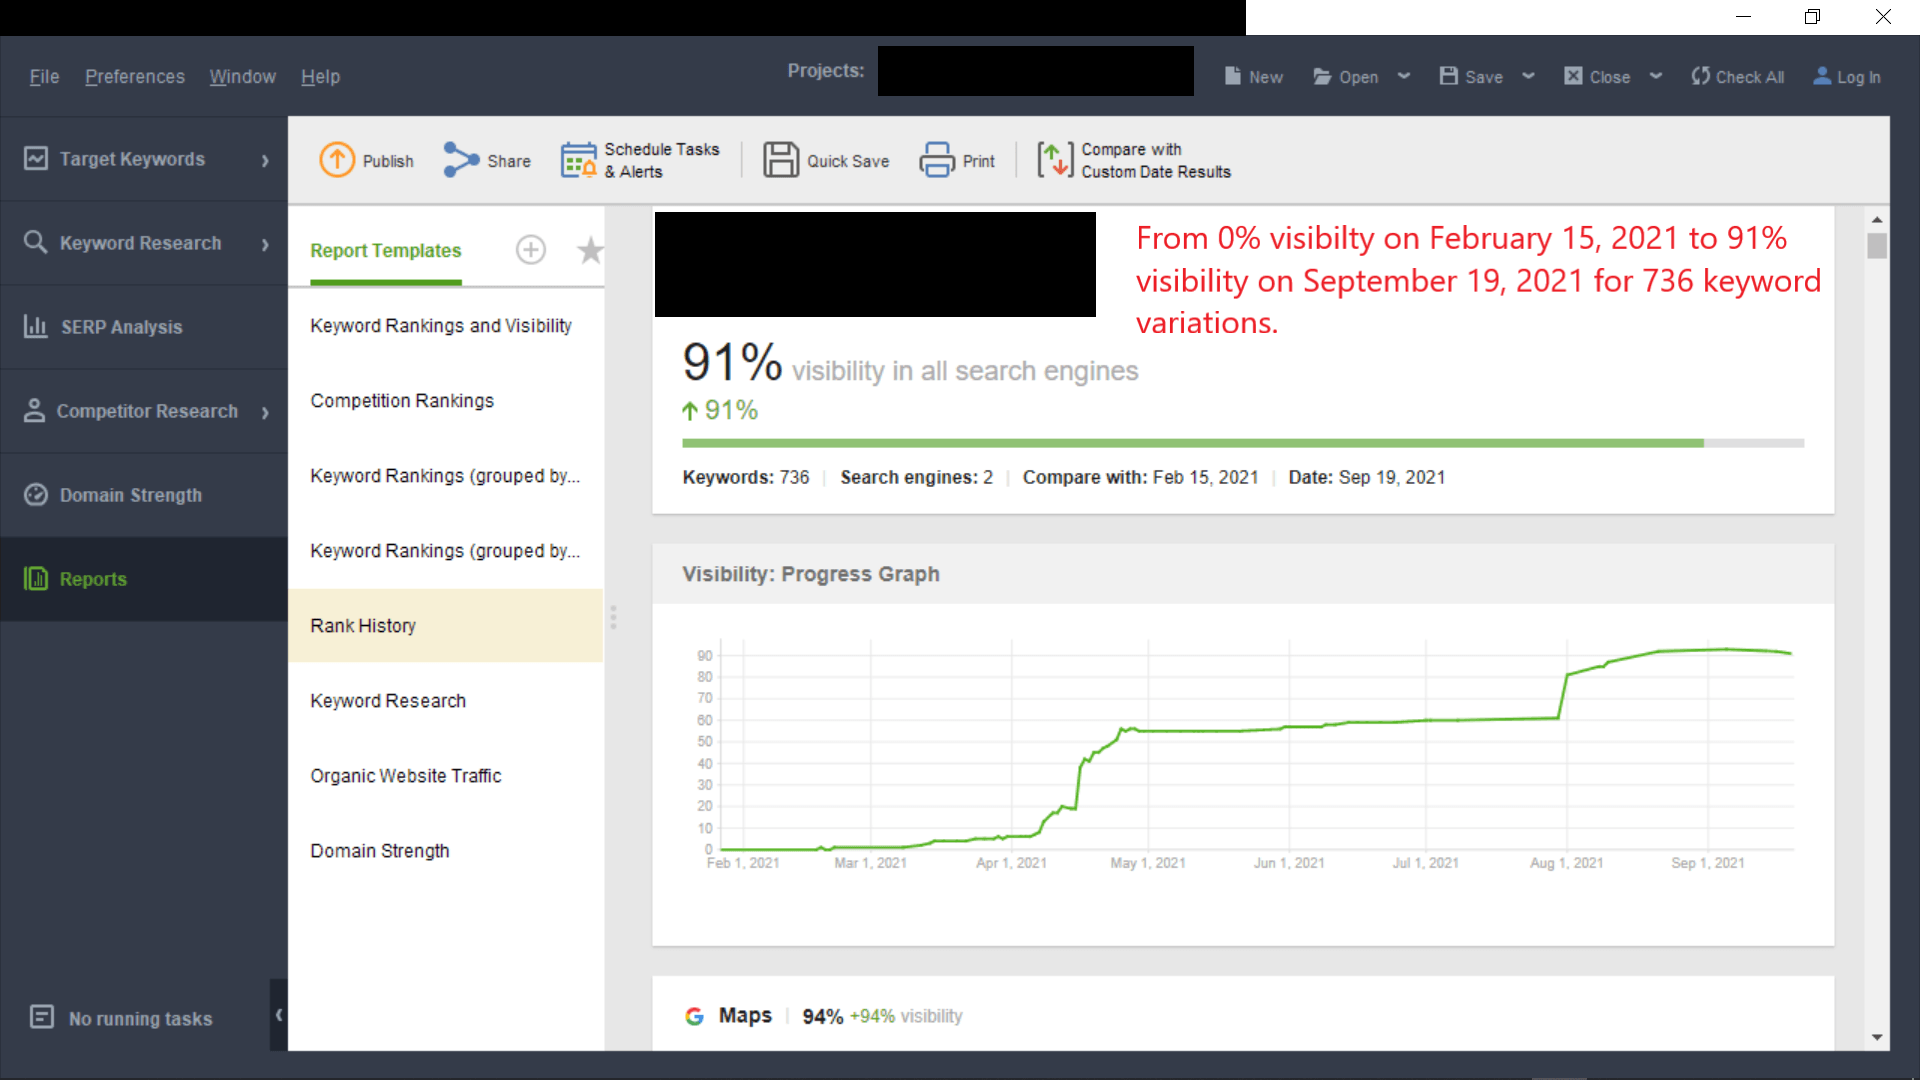Select the Rank History template
The image size is (1920, 1080).
(446, 626)
